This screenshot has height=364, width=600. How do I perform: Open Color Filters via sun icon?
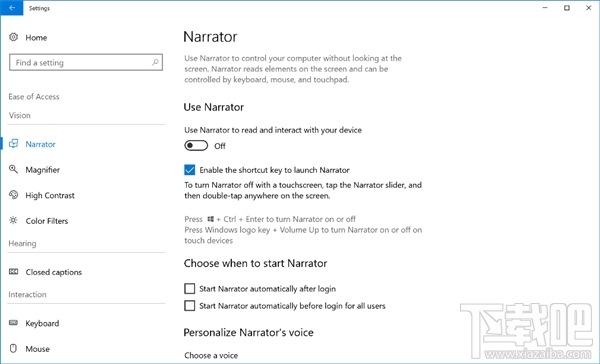tap(13, 220)
